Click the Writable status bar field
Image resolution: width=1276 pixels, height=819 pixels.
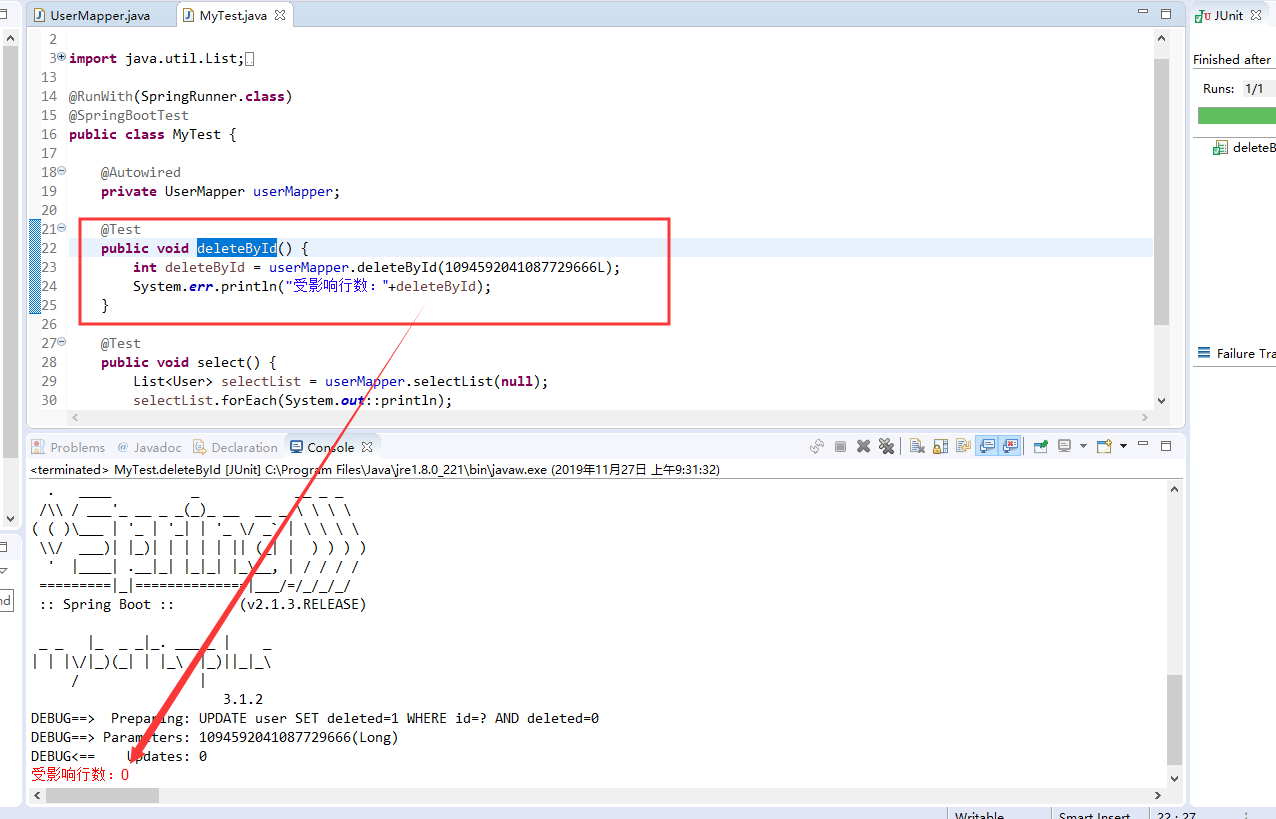point(980,815)
